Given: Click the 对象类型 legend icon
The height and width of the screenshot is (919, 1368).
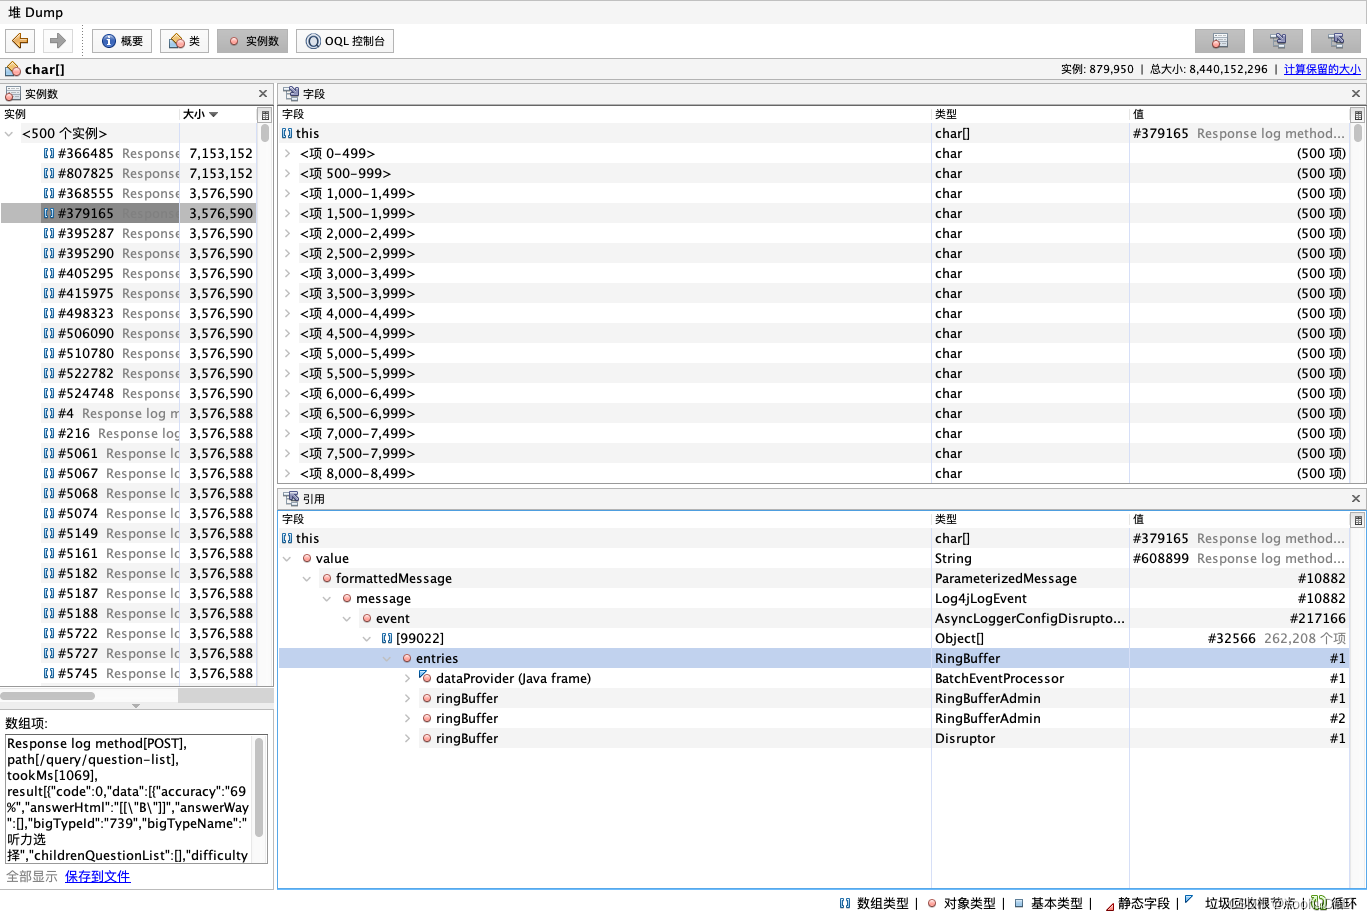Looking at the screenshot, I should tap(932, 903).
